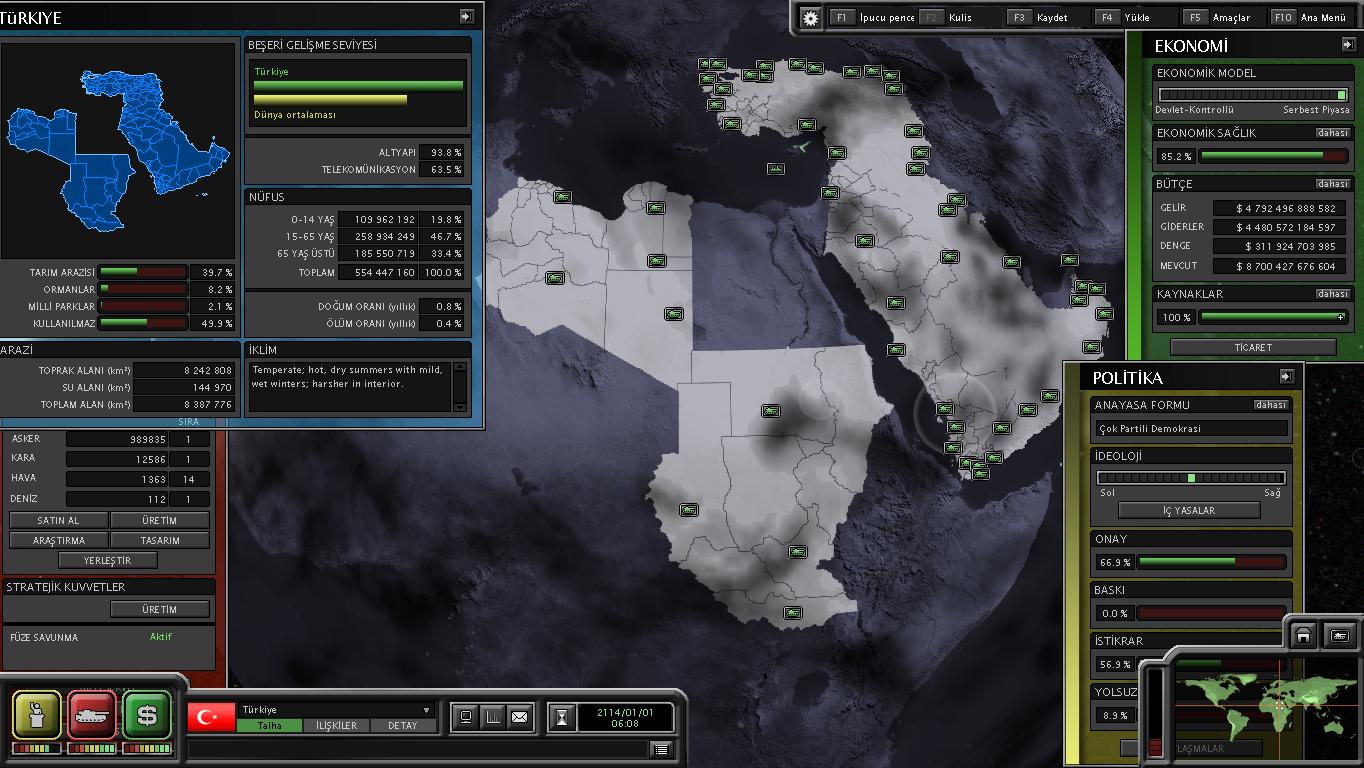
Task: Switch to the DETAY tab
Action: point(403,726)
